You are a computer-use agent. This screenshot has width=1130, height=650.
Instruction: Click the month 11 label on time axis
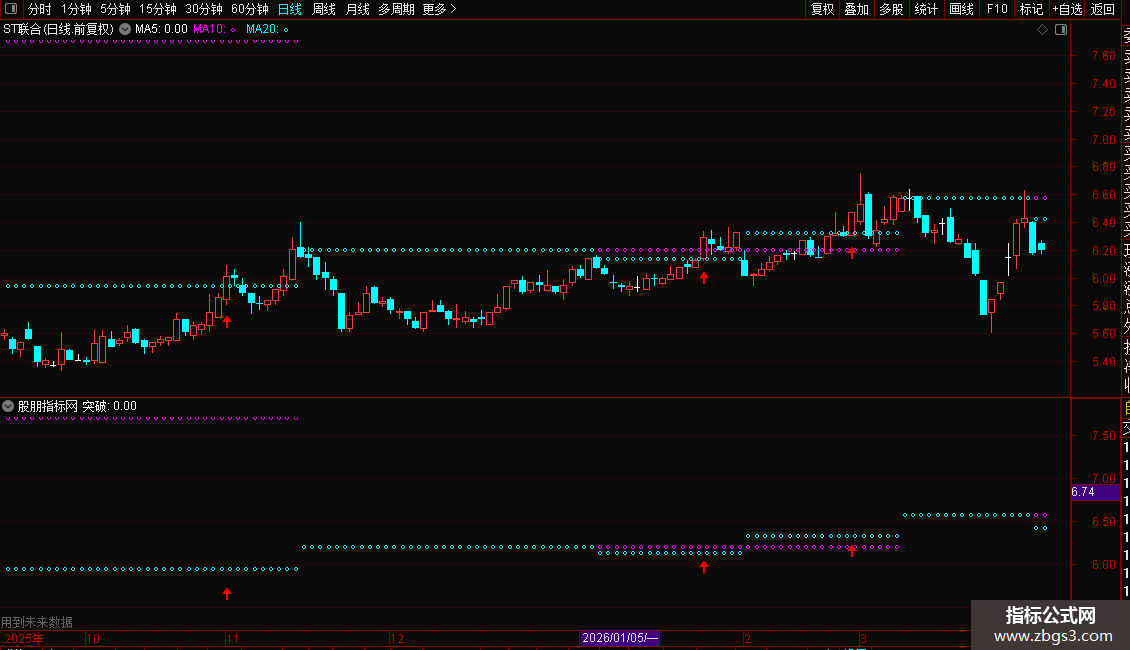pos(232,638)
